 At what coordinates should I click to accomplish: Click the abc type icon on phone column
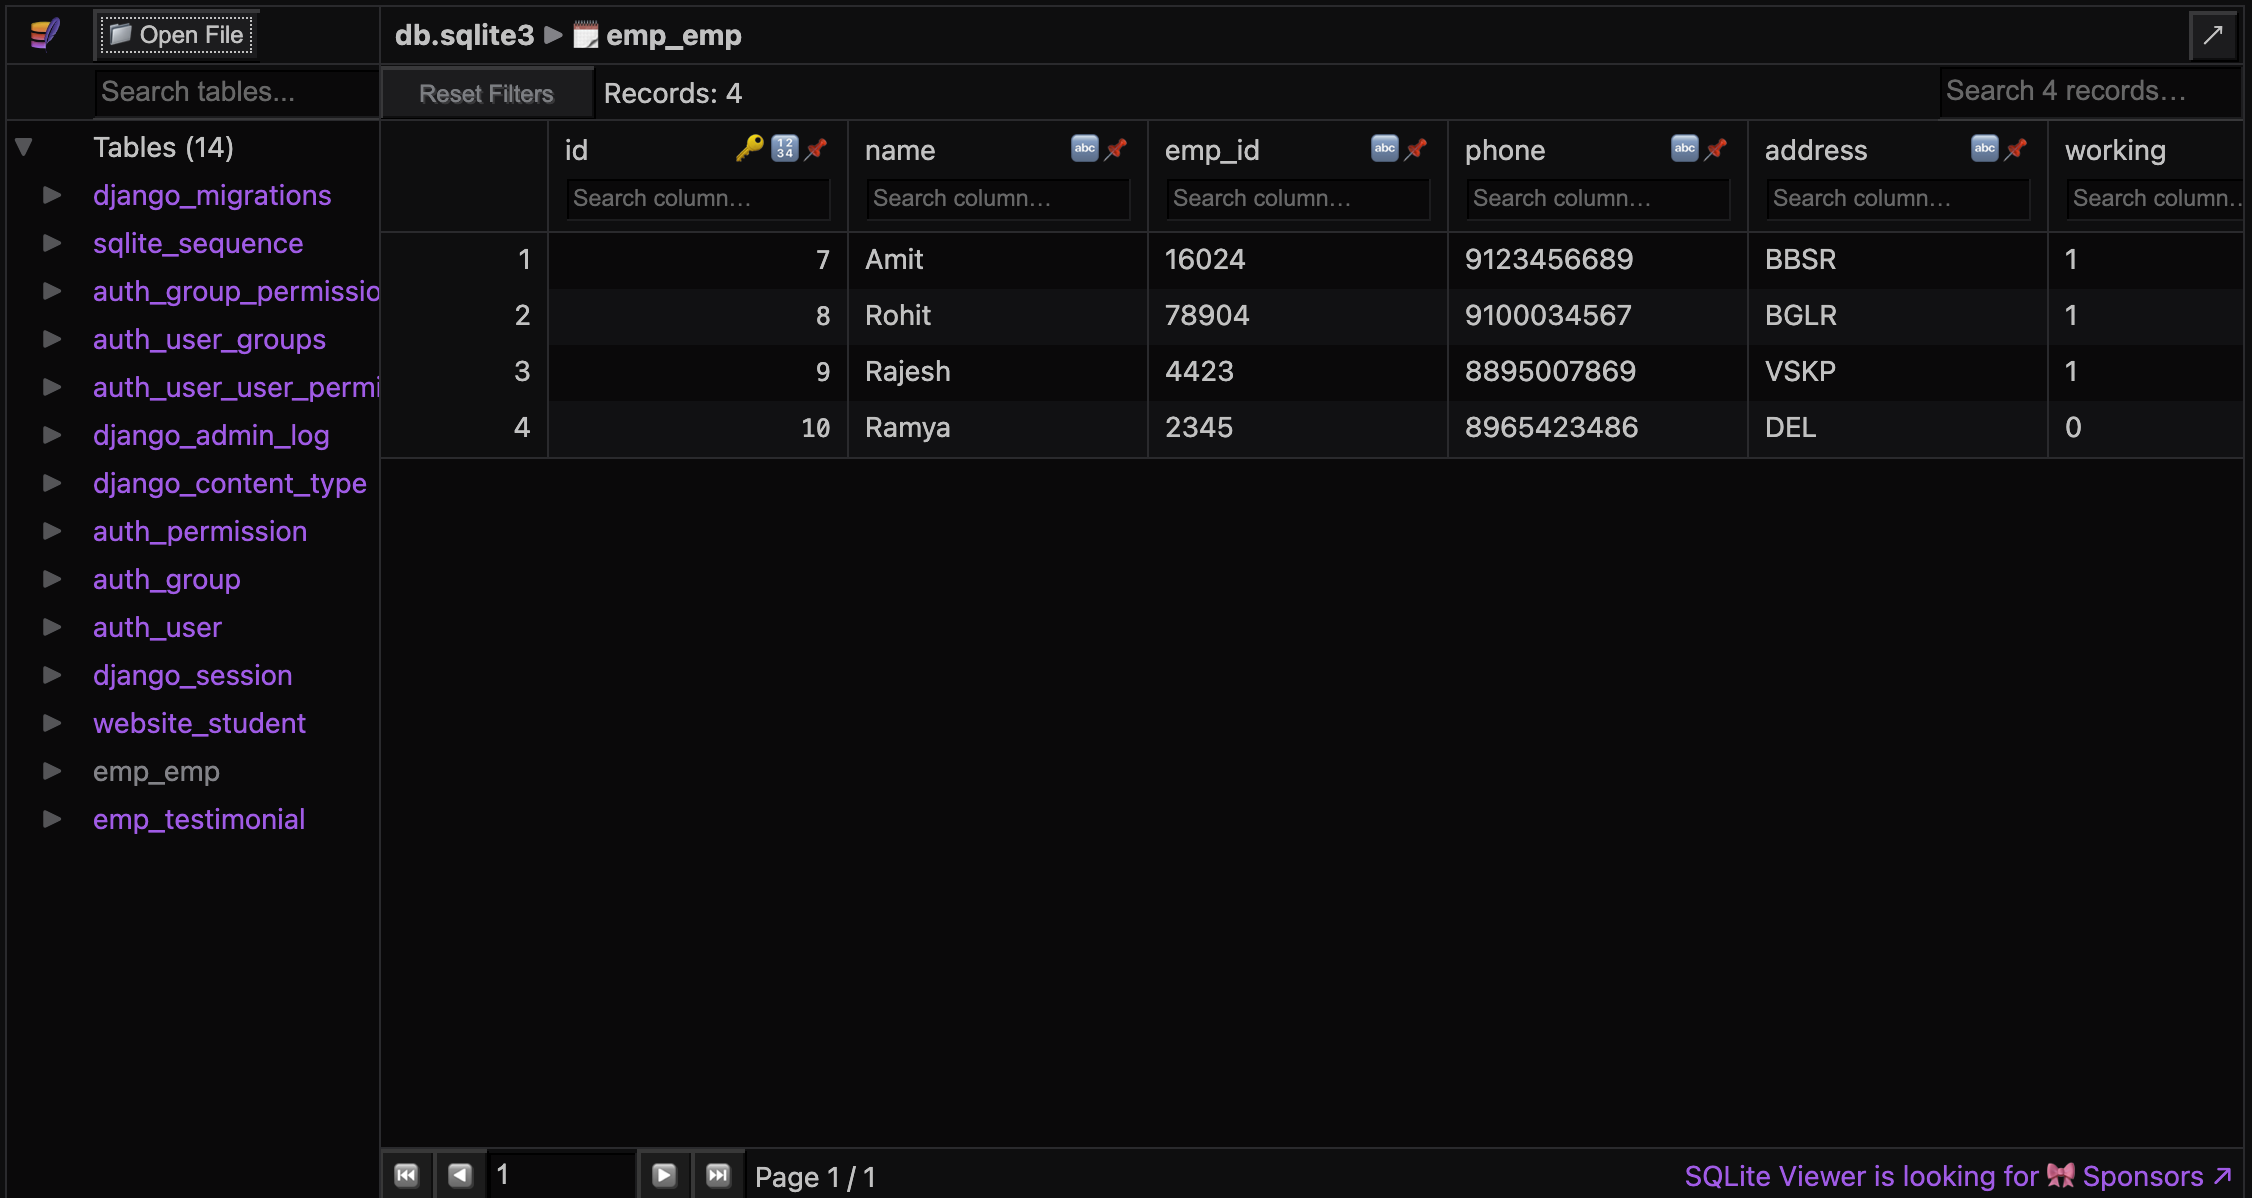click(x=1684, y=147)
